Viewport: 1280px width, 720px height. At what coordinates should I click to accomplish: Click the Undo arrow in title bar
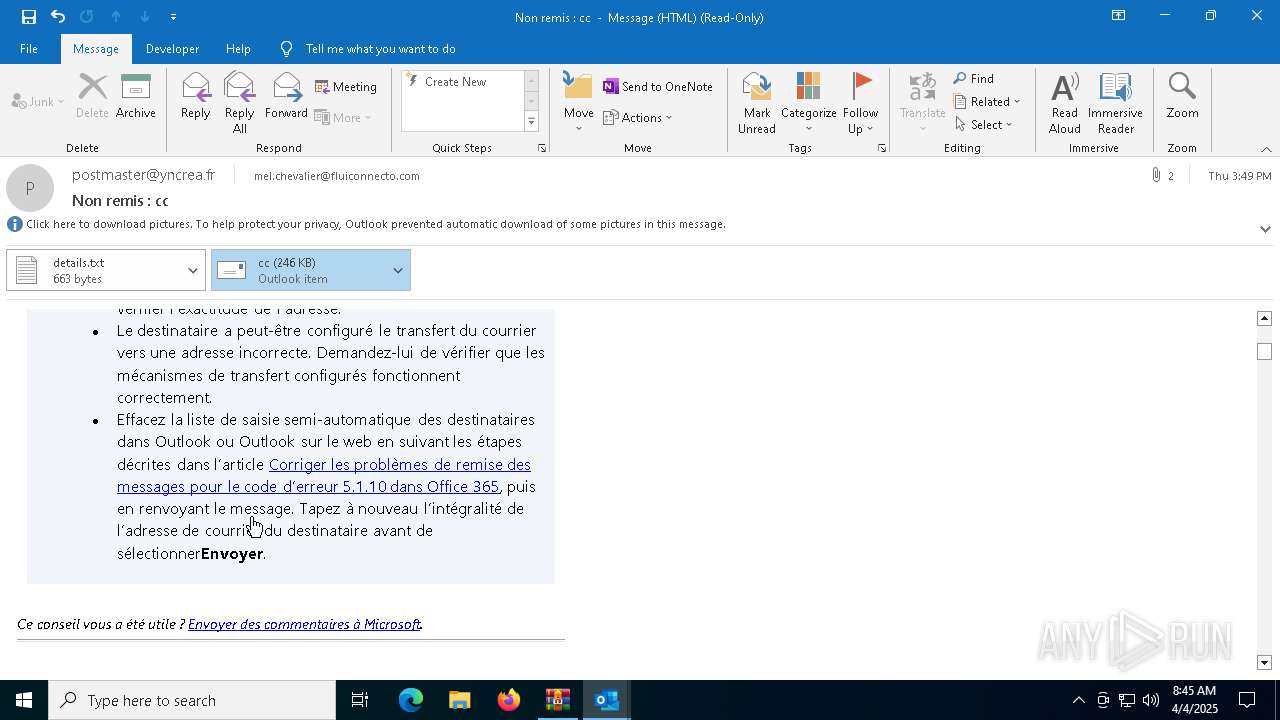58,17
